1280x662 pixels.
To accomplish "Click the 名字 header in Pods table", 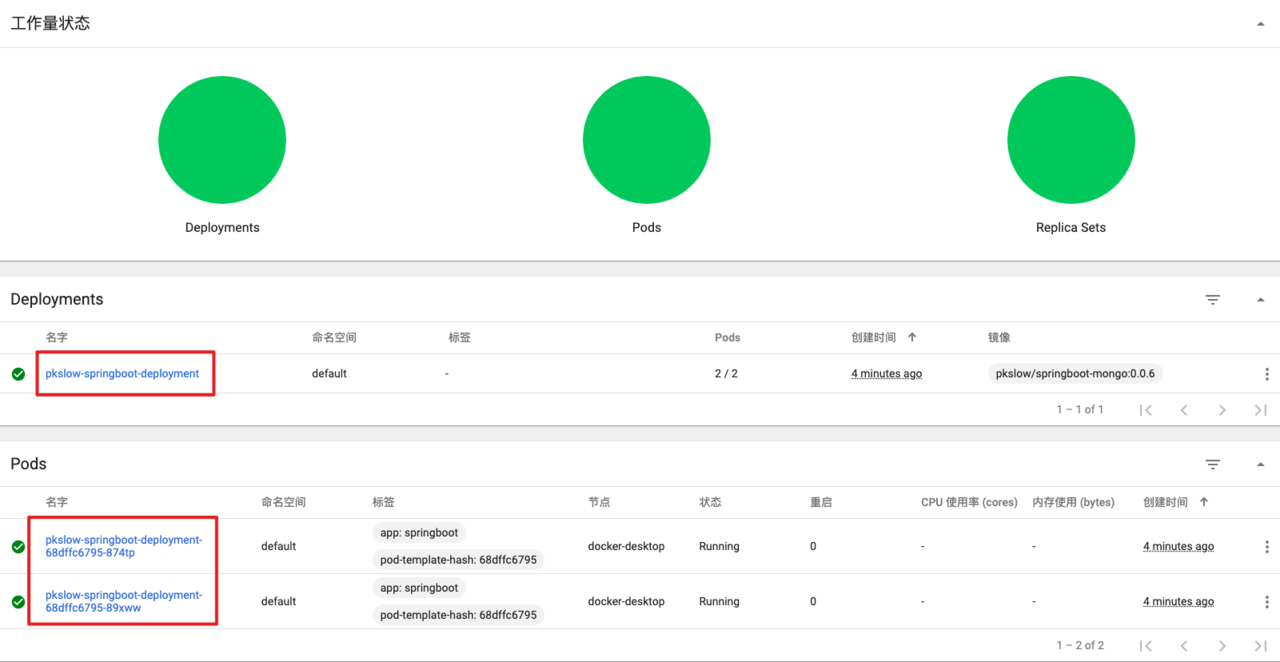I will (x=57, y=502).
